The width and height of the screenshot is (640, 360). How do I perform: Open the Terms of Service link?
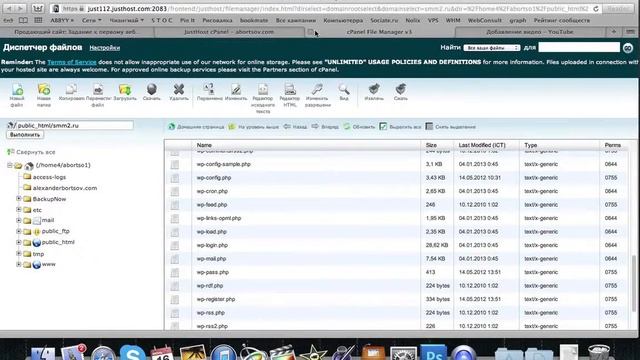[72, 62]
